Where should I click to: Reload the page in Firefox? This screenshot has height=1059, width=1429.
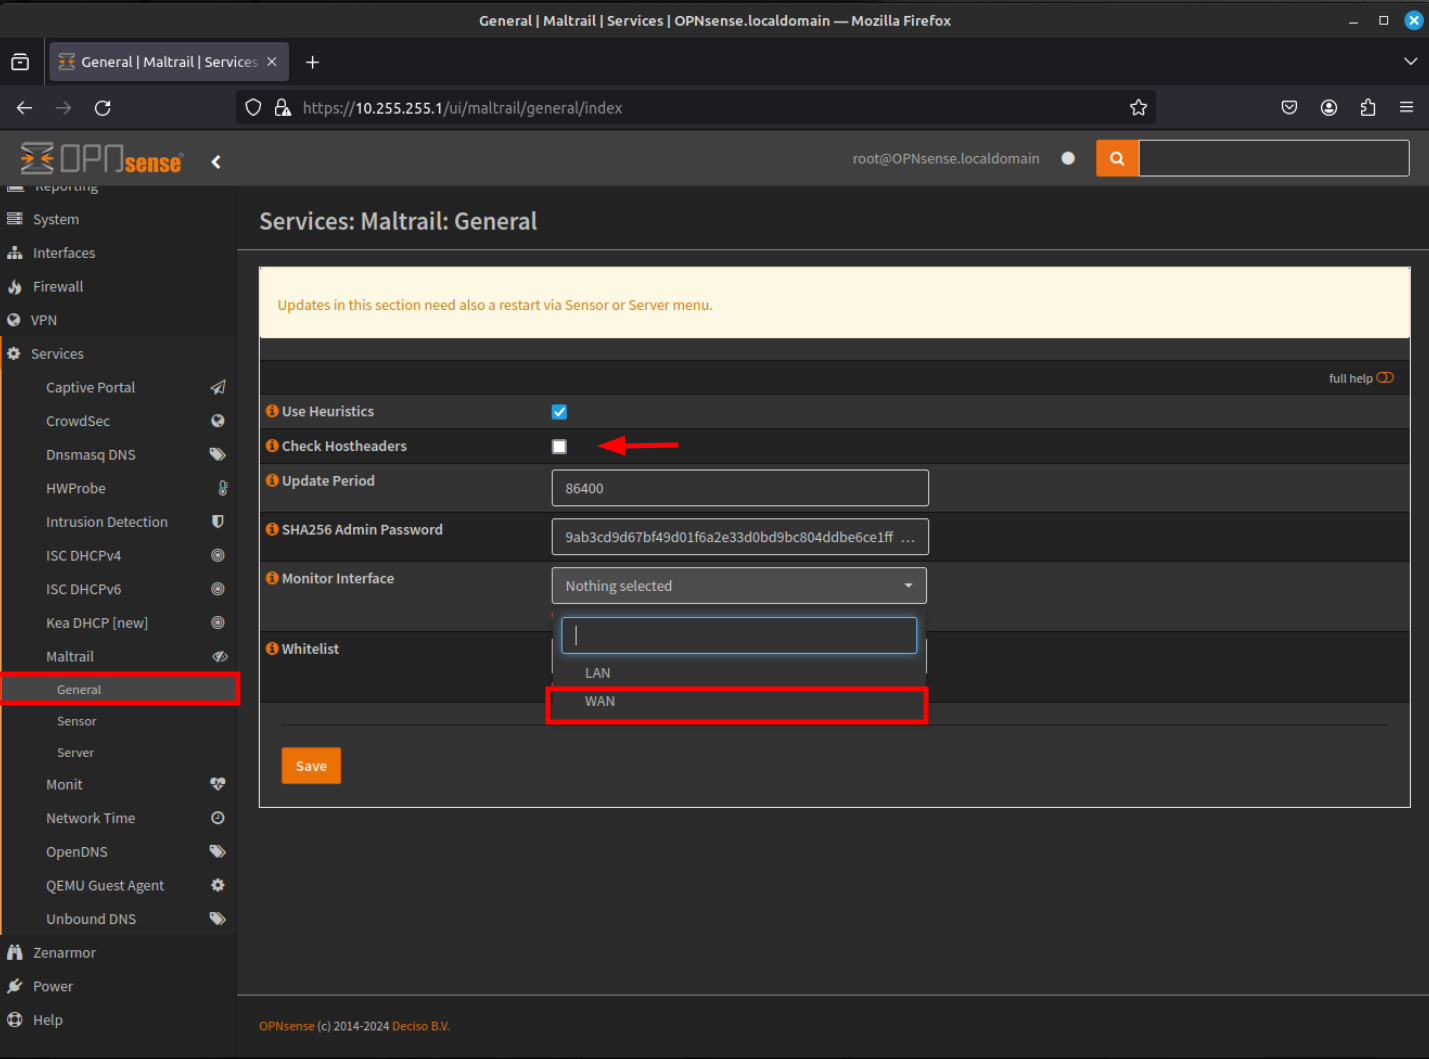tap(102, 108)
